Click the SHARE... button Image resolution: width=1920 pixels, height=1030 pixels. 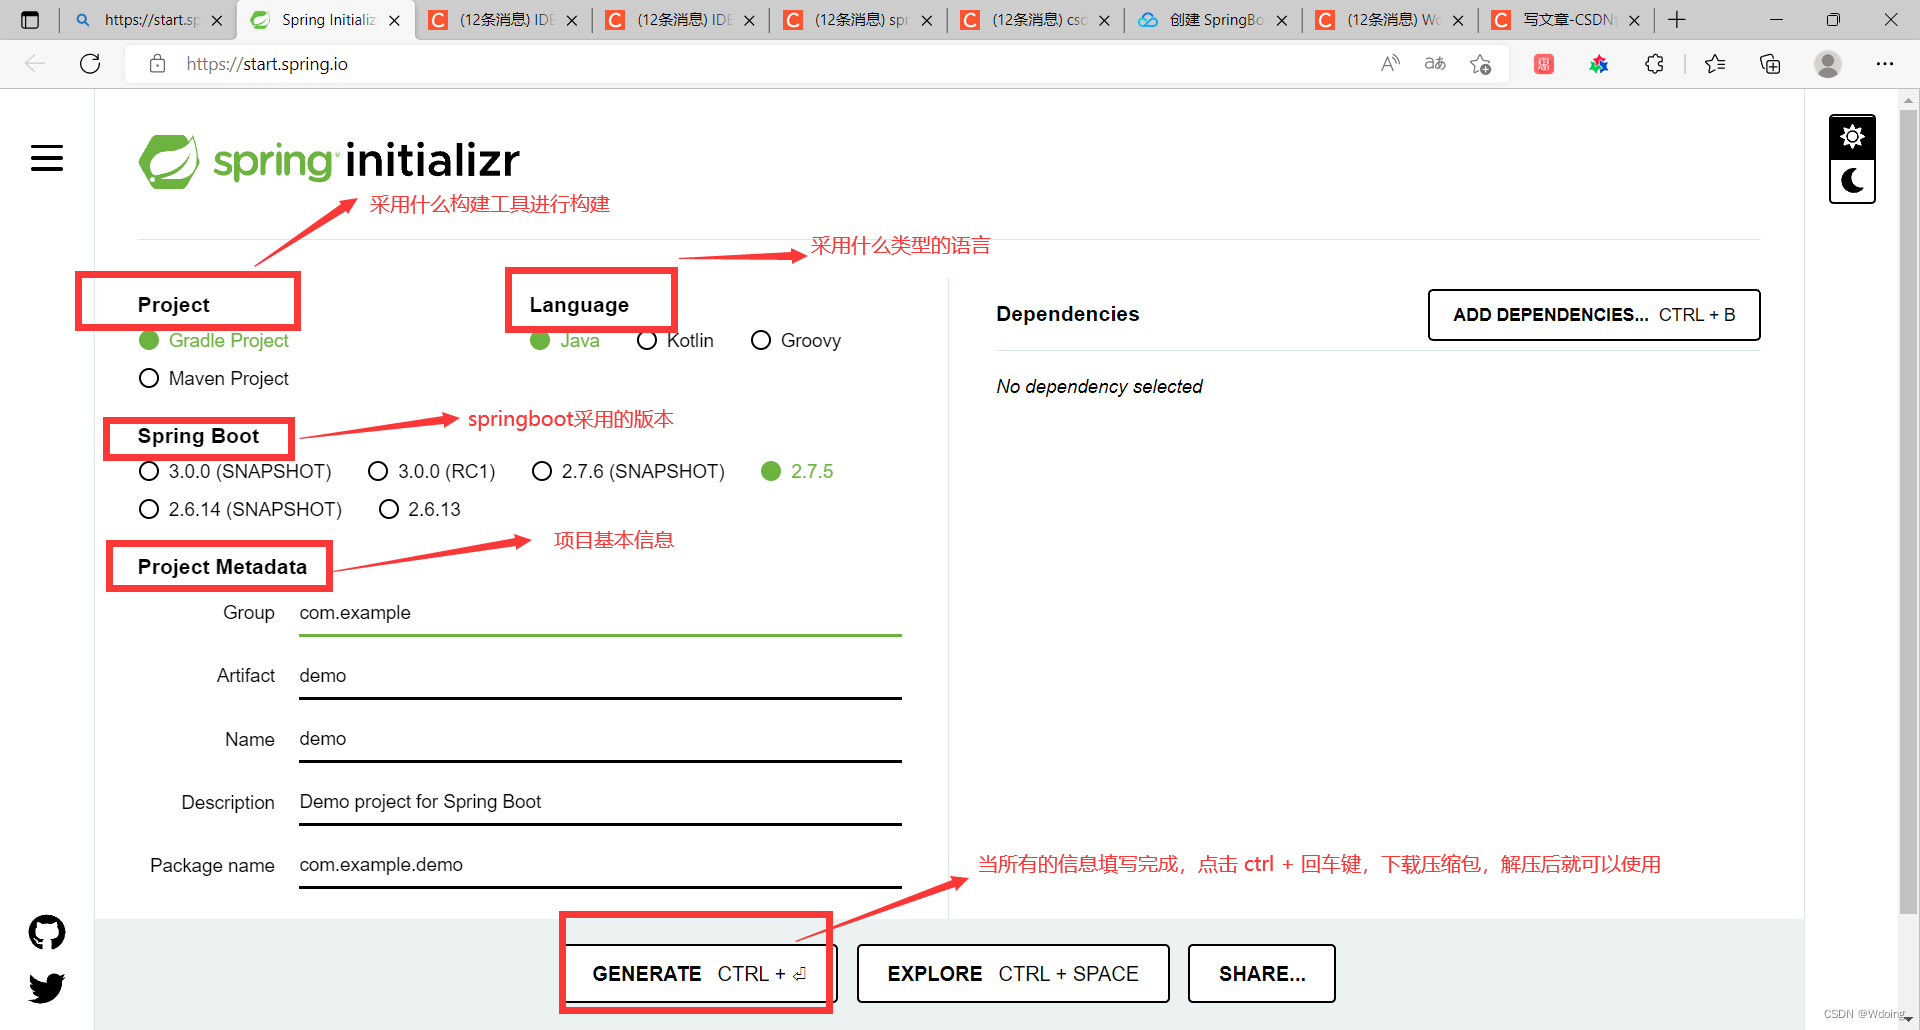(1262, 973)
